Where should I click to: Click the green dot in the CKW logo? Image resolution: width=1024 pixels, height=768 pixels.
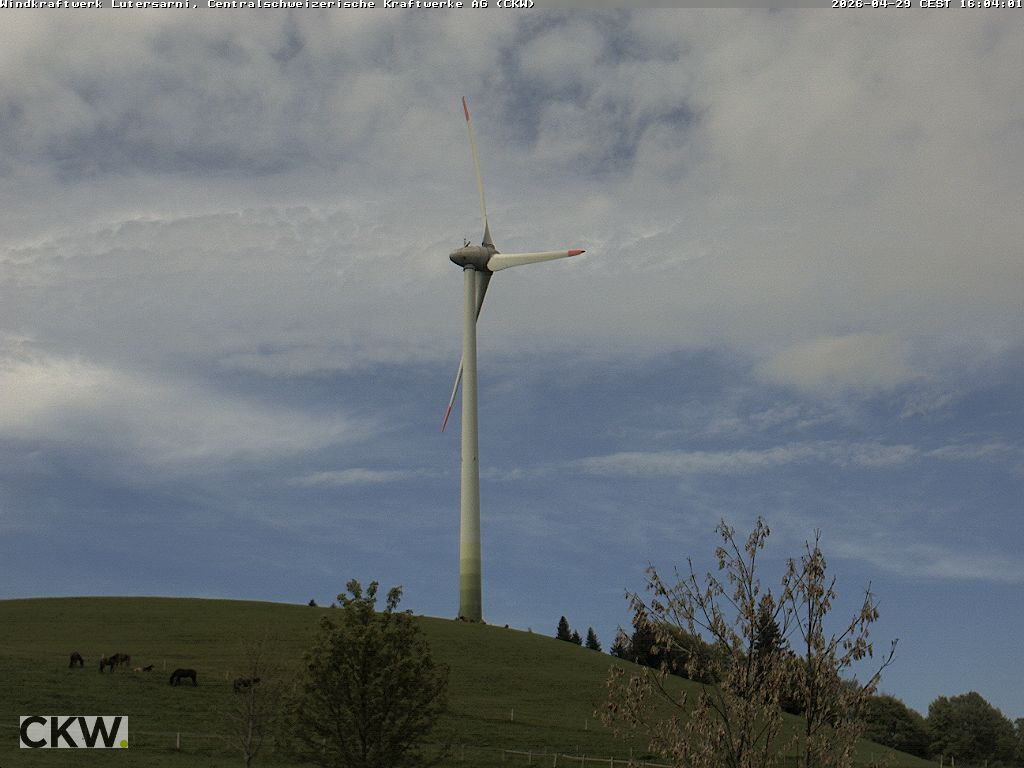point(123,743)
